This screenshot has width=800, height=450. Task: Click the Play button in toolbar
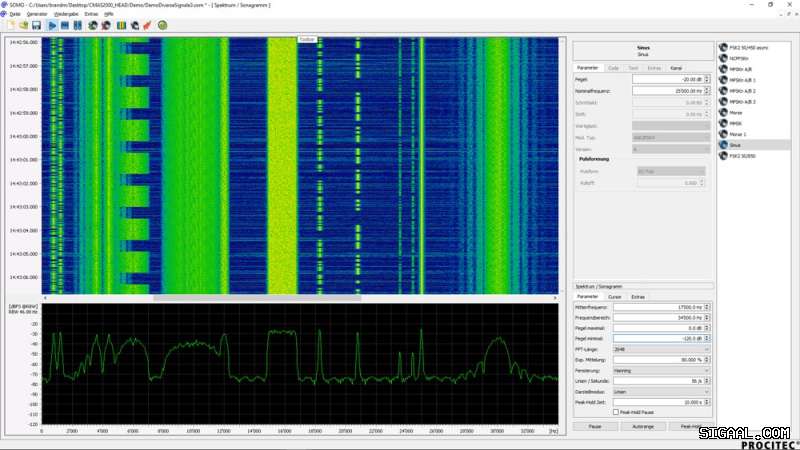tap(52, 25)
